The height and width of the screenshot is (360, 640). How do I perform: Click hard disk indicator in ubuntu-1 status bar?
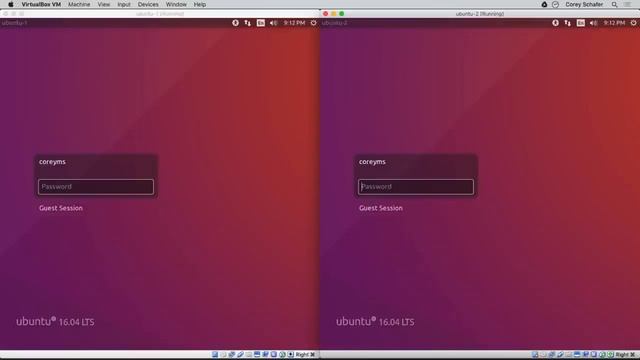click(x=215, y=355)
